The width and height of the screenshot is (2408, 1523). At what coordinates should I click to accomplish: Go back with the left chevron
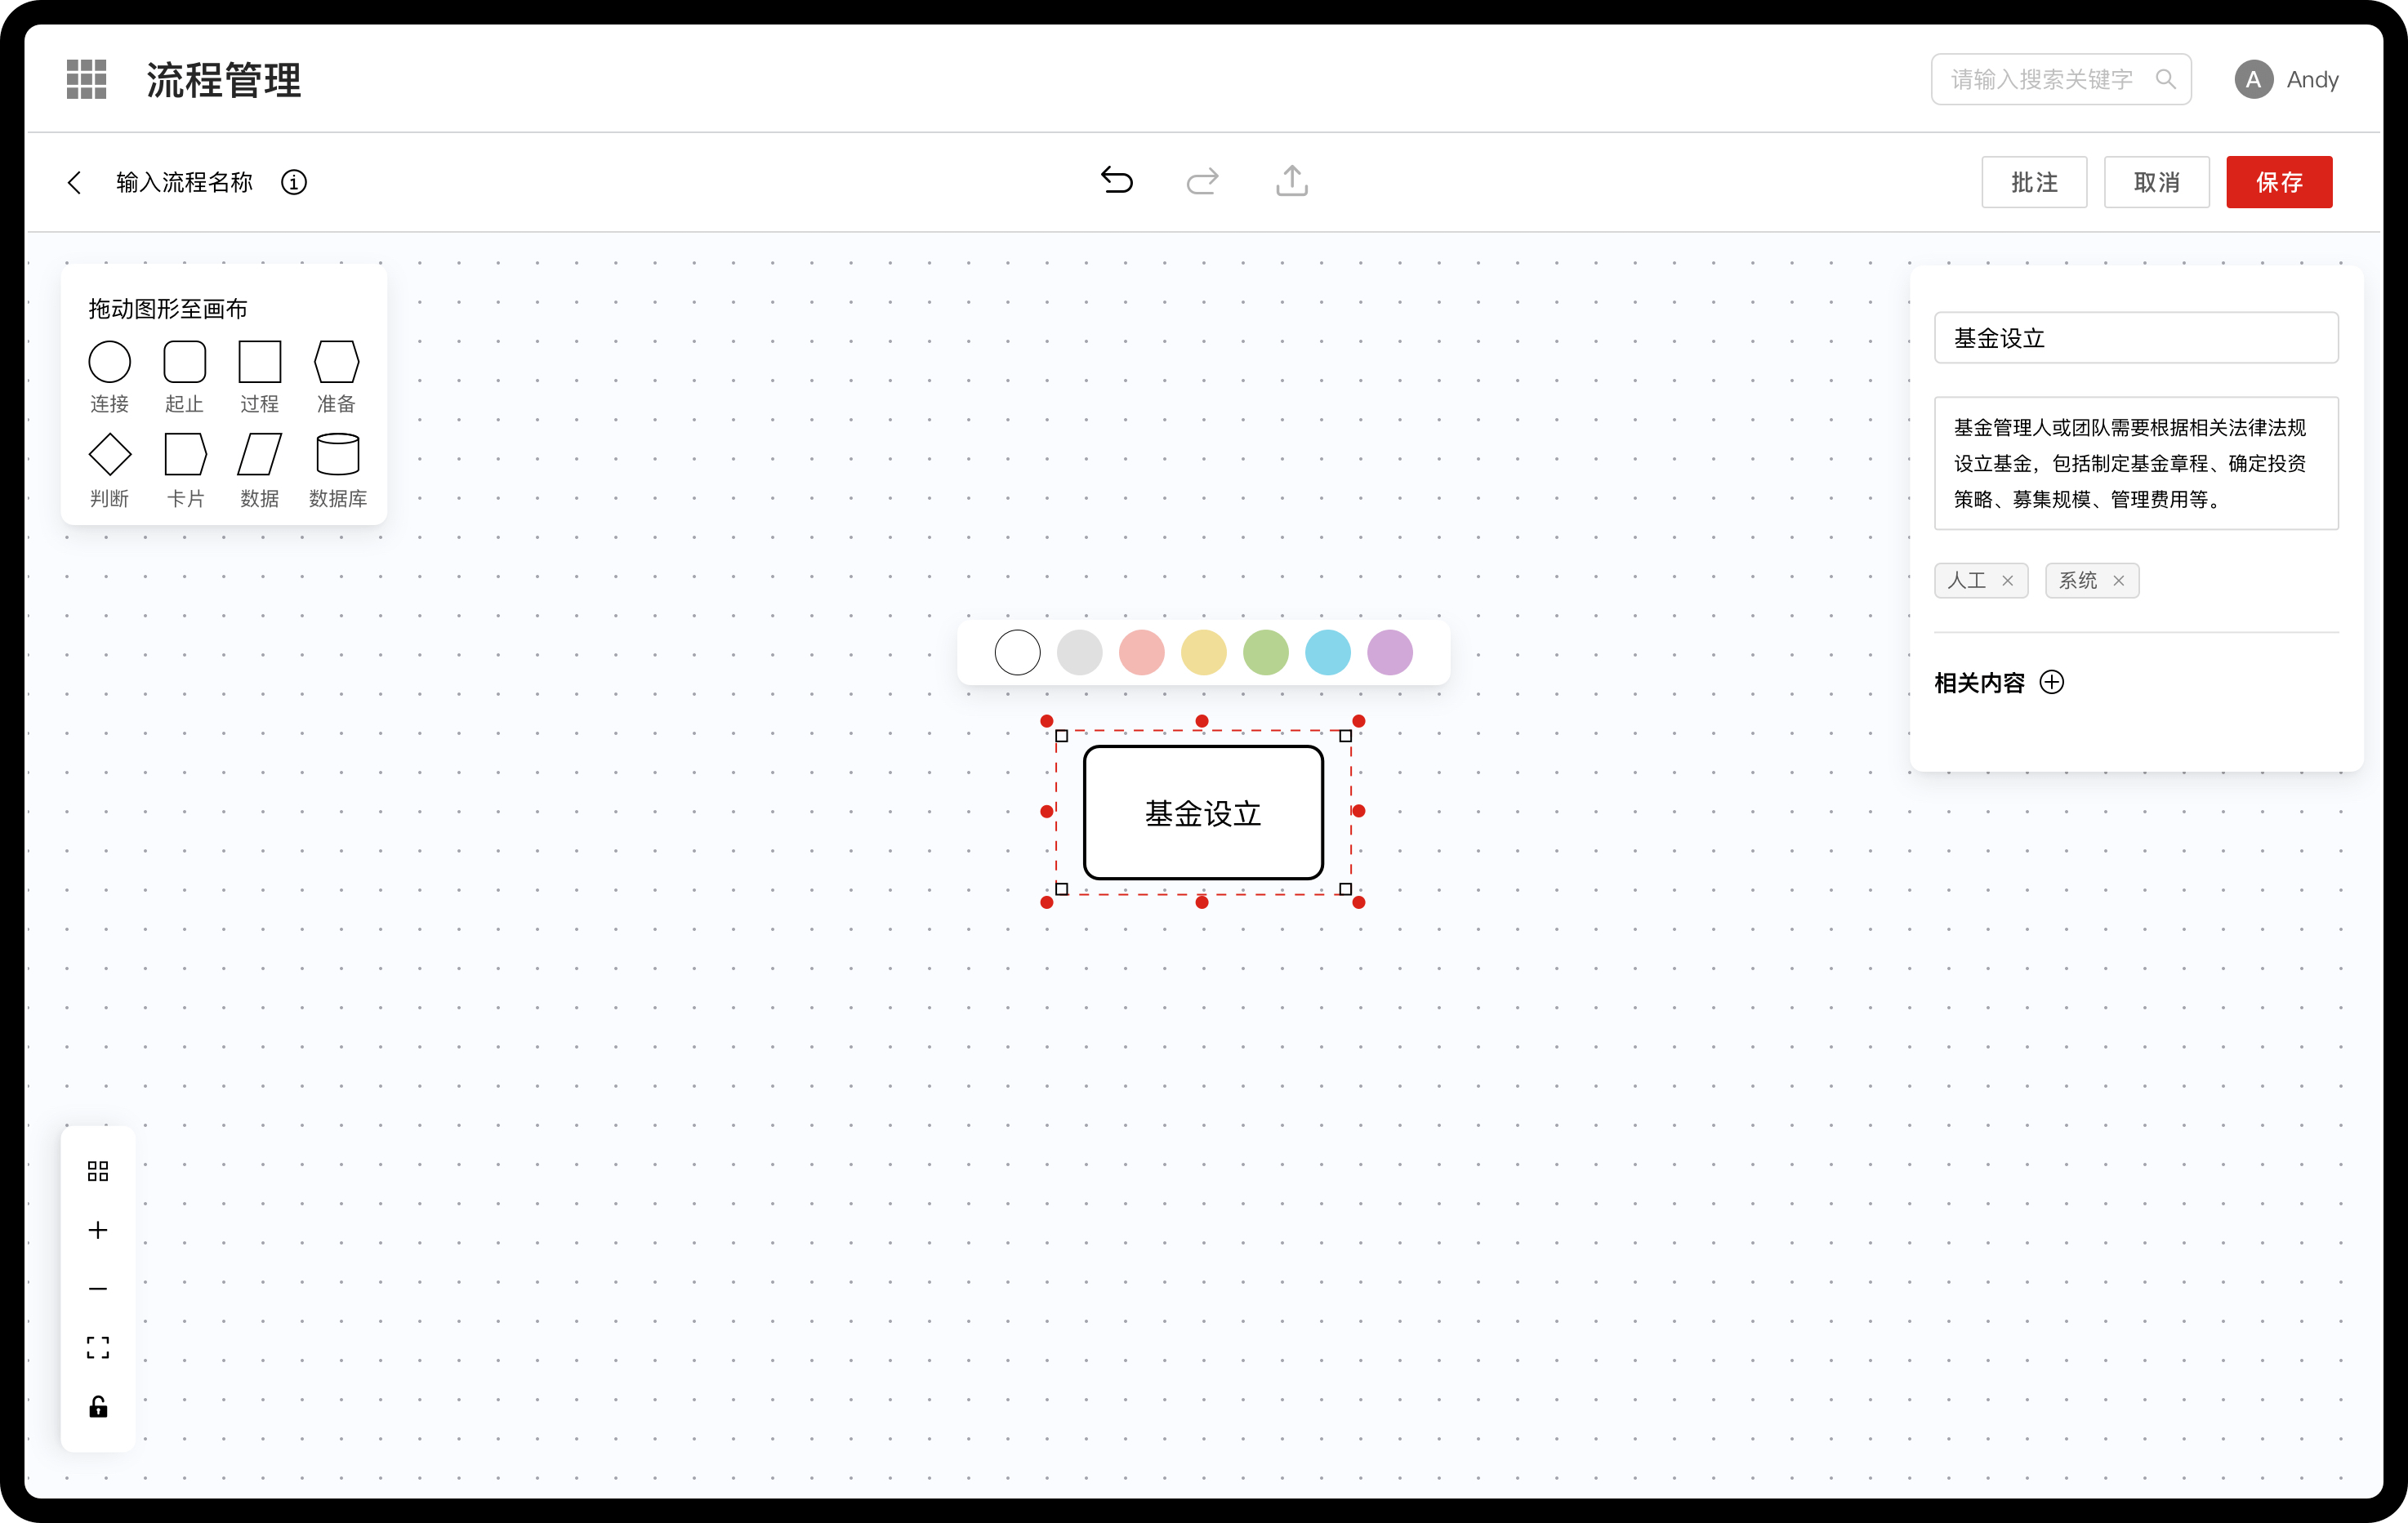coord(74,182)
